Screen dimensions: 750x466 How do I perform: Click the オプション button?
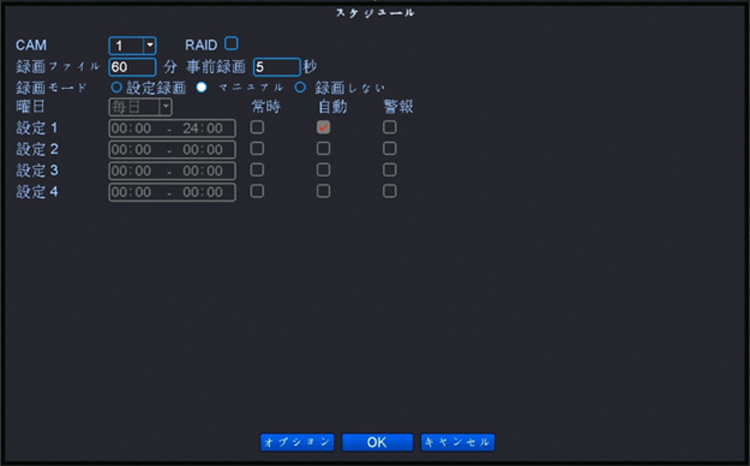(x=297, y=442)
